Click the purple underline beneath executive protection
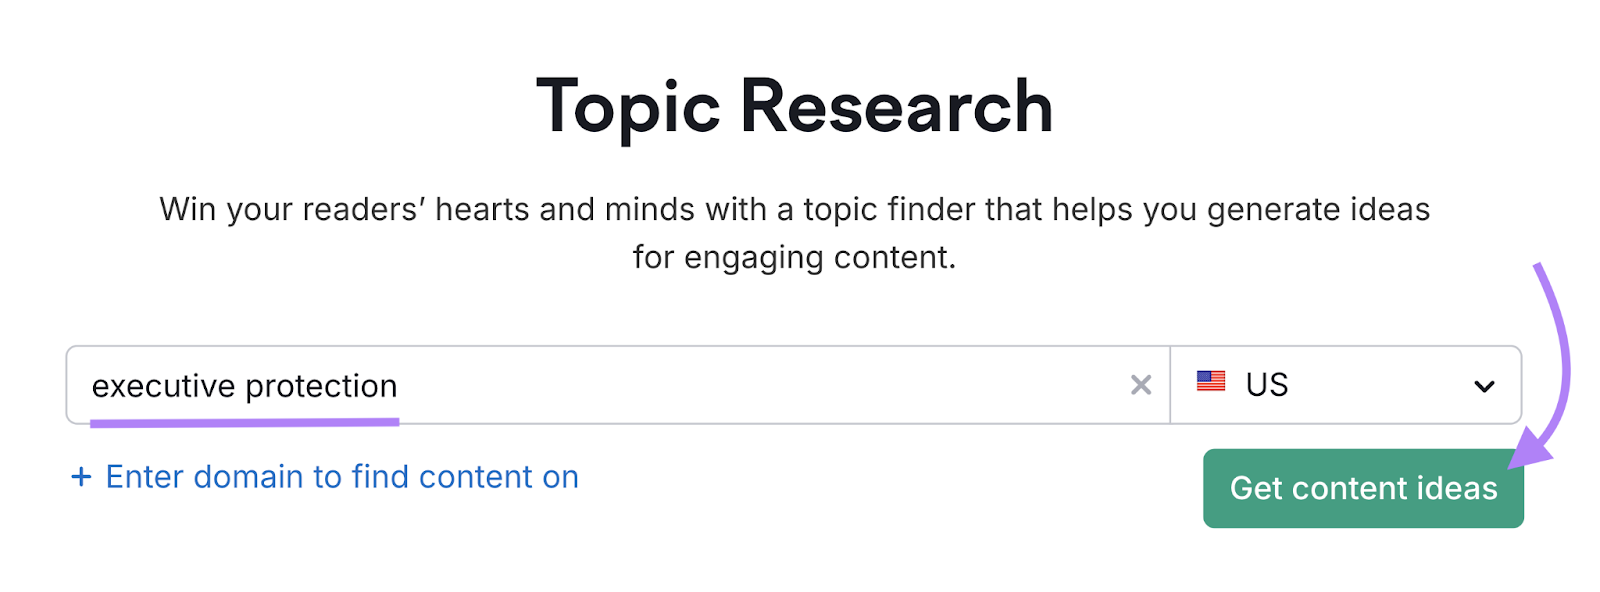The height and width of the screenshot is (592, 1600). 245,421
